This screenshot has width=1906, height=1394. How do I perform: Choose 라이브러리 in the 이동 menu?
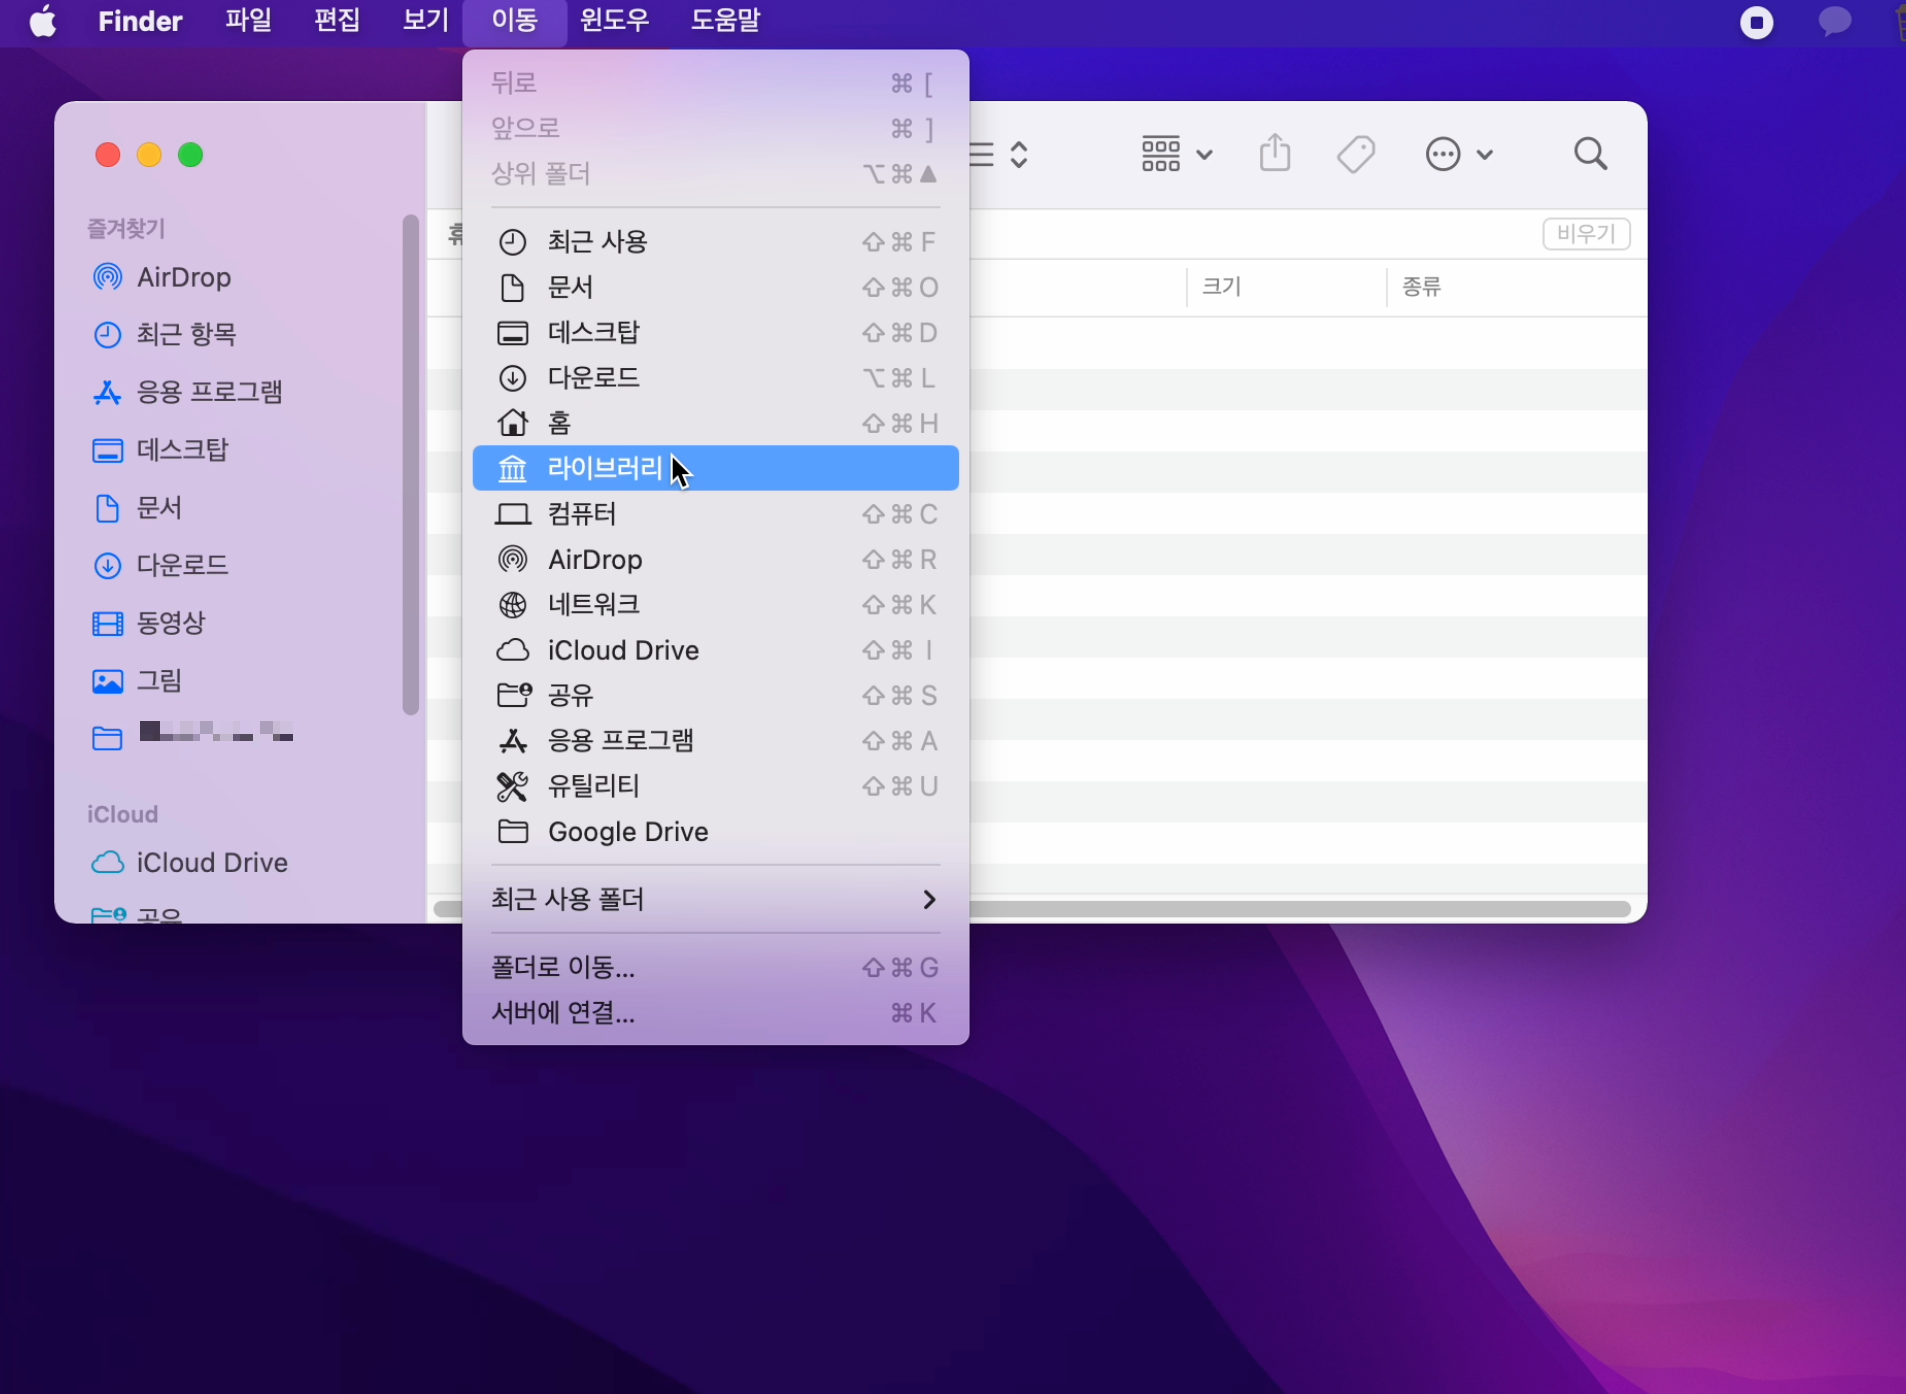click(715, 468)
